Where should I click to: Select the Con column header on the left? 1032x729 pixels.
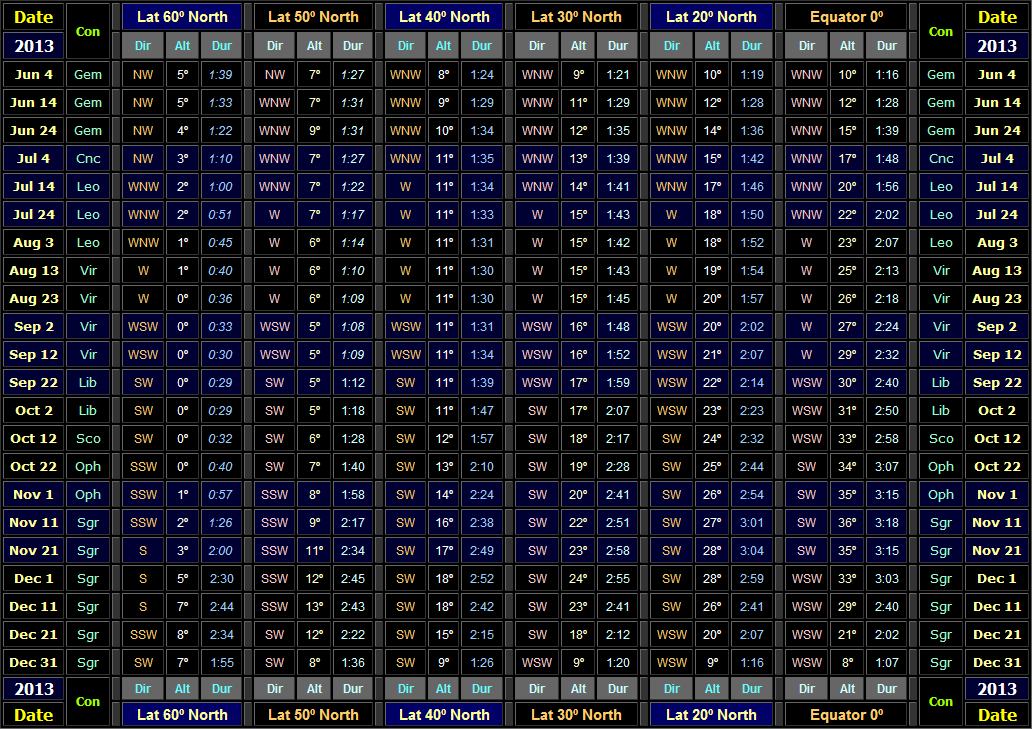click(x=88, y=31)
